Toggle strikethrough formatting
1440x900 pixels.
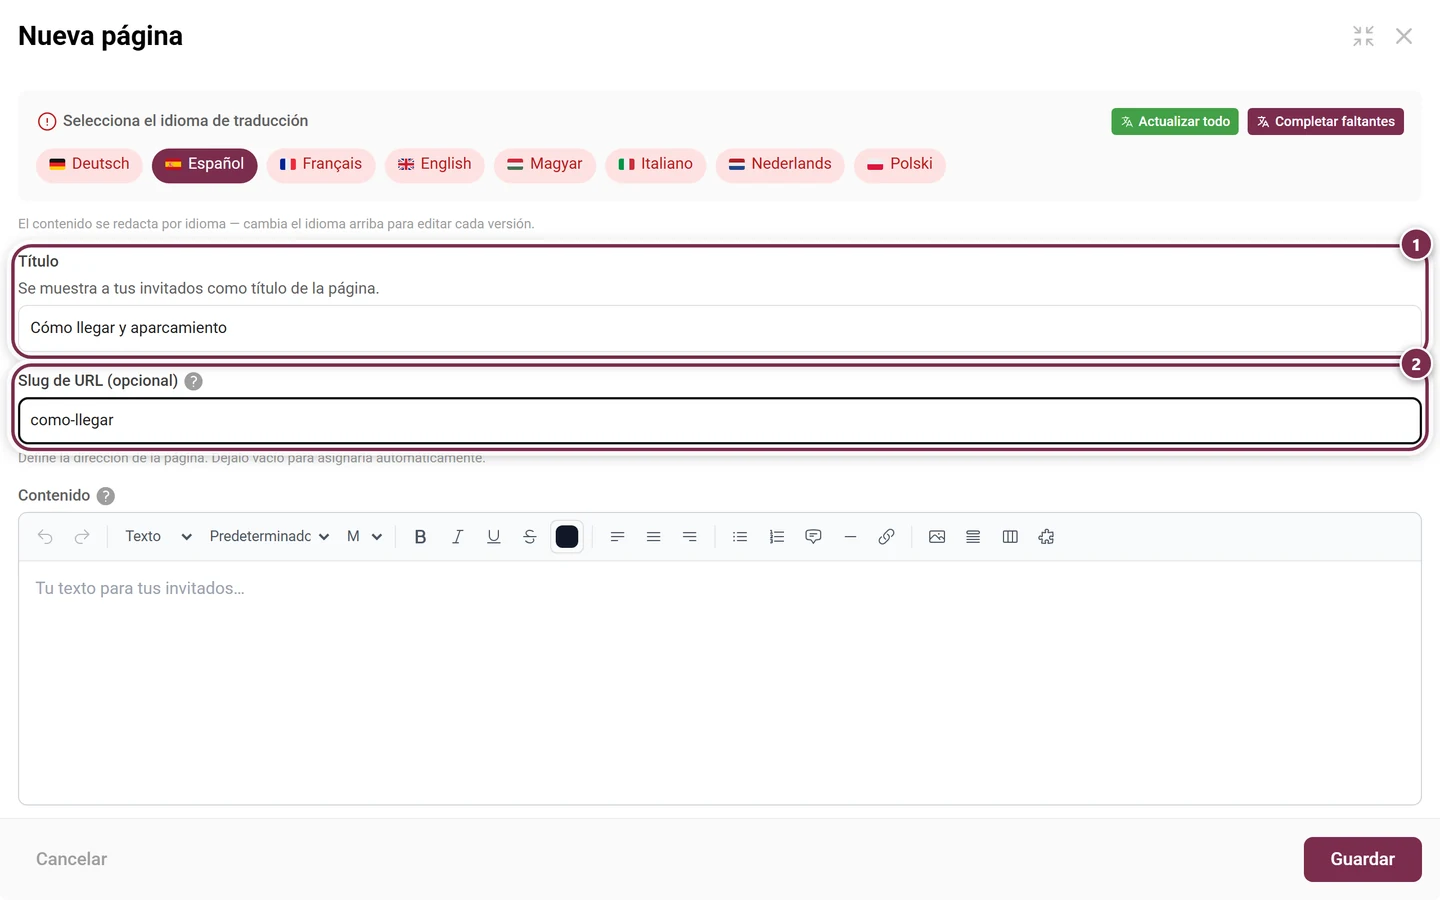coord(530,537)
